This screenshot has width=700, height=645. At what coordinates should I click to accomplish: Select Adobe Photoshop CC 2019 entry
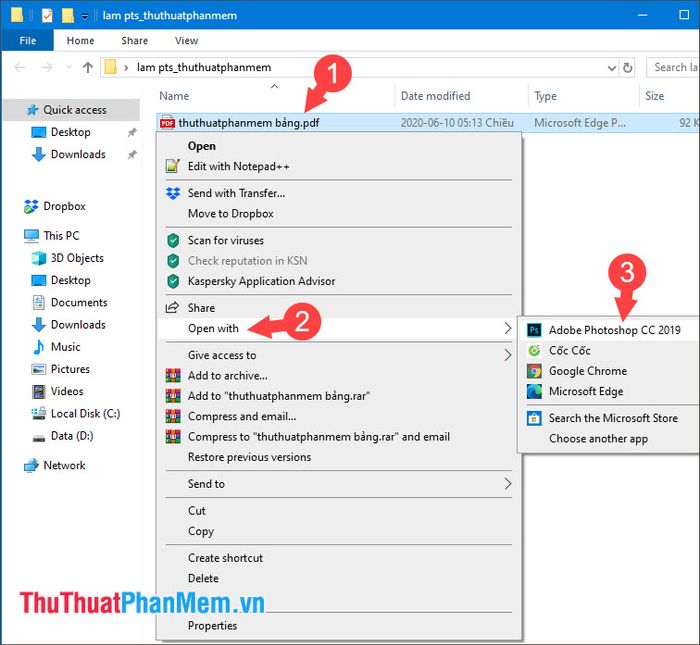pos(608,330)
